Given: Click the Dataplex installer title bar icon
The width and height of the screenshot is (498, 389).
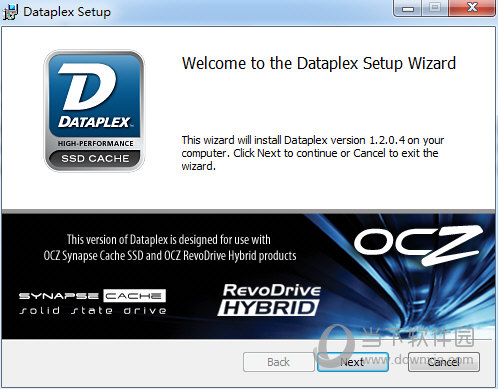Looking at the screenshot, I should [10, 12].
